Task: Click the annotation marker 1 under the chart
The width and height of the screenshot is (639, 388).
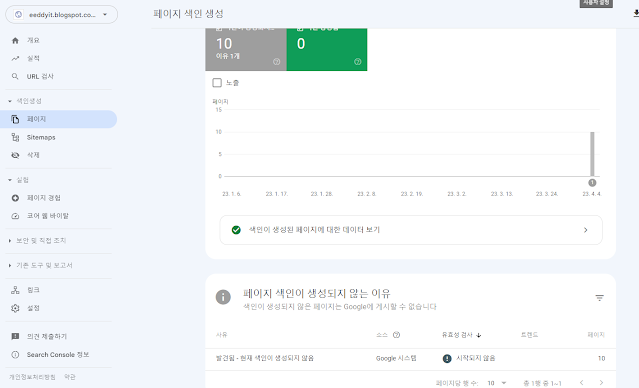Action: pyautogui.click(x=592, y=183)
